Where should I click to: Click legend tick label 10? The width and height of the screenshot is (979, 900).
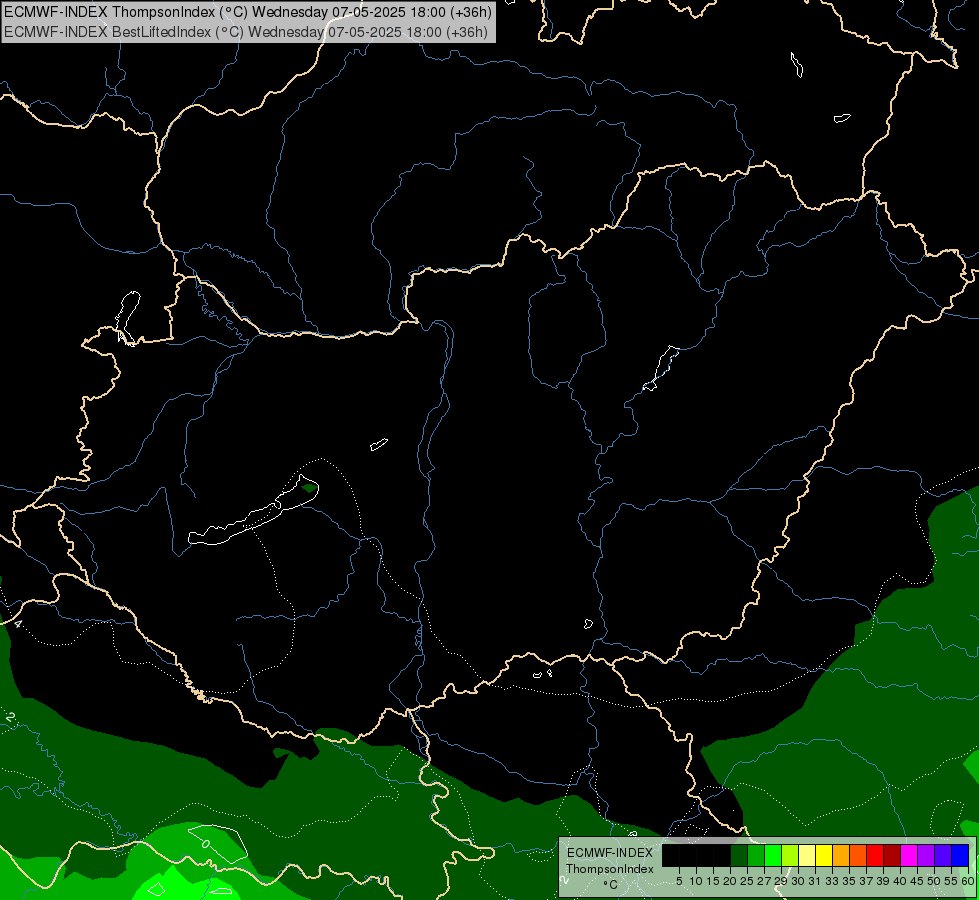(696, 881)
